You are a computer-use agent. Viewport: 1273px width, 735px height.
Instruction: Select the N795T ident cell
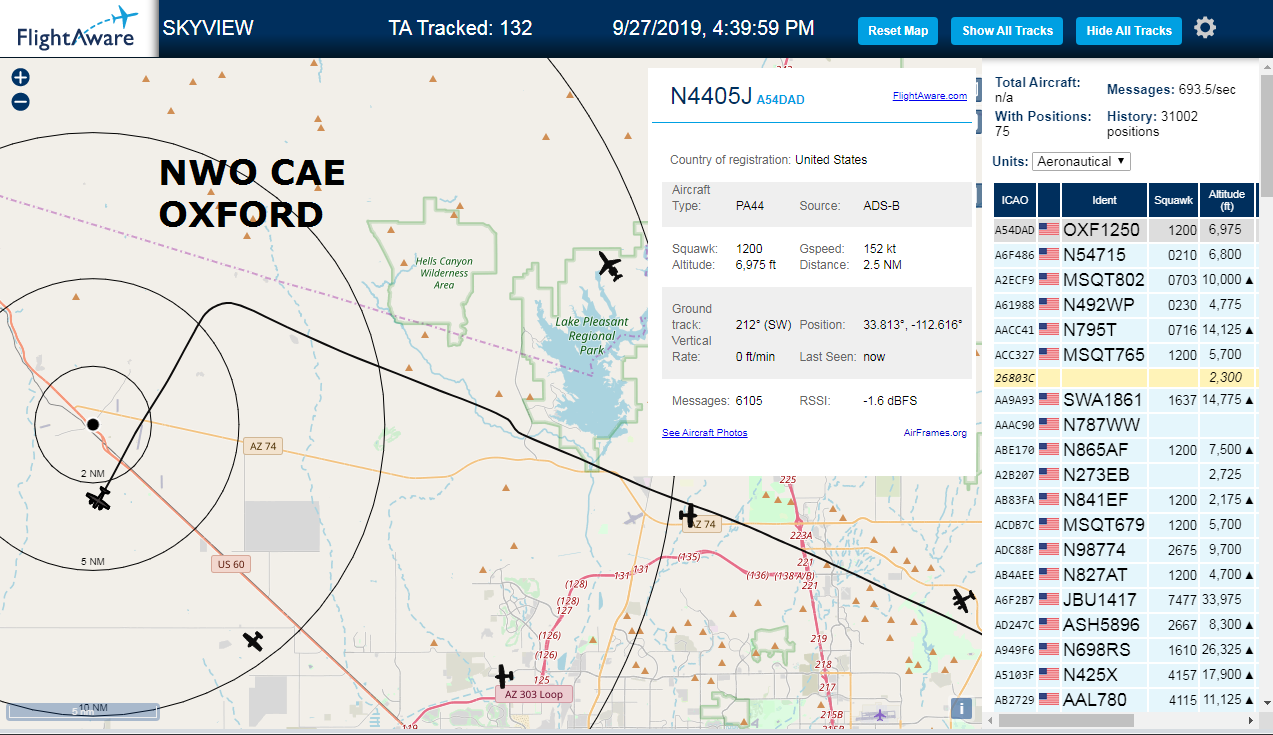[1104, 329]
